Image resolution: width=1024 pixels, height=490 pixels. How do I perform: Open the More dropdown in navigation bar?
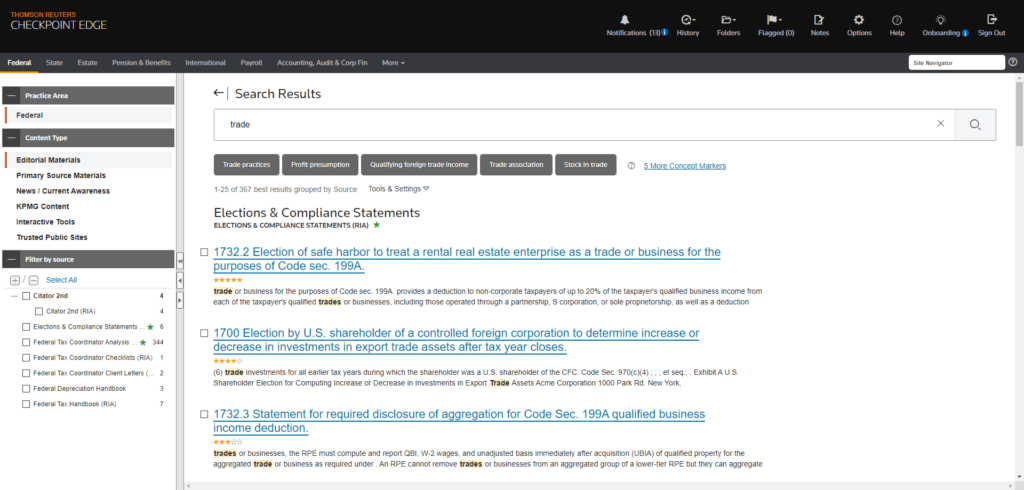393,63
